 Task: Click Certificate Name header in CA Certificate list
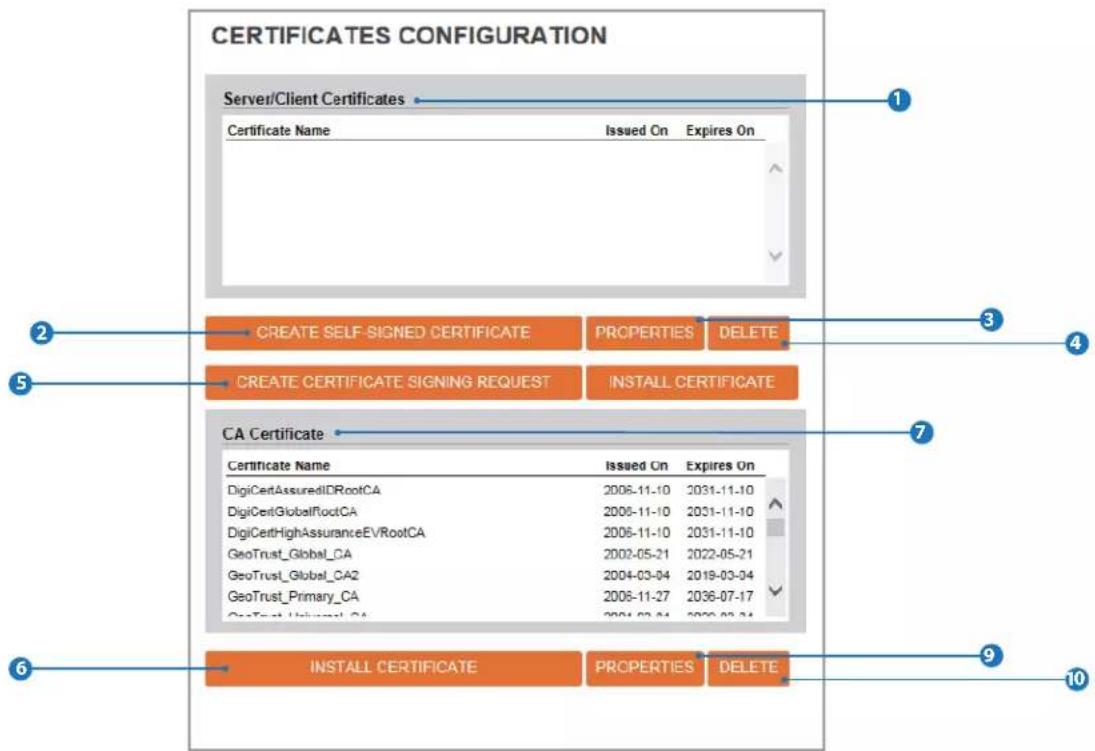pos(279,465)
